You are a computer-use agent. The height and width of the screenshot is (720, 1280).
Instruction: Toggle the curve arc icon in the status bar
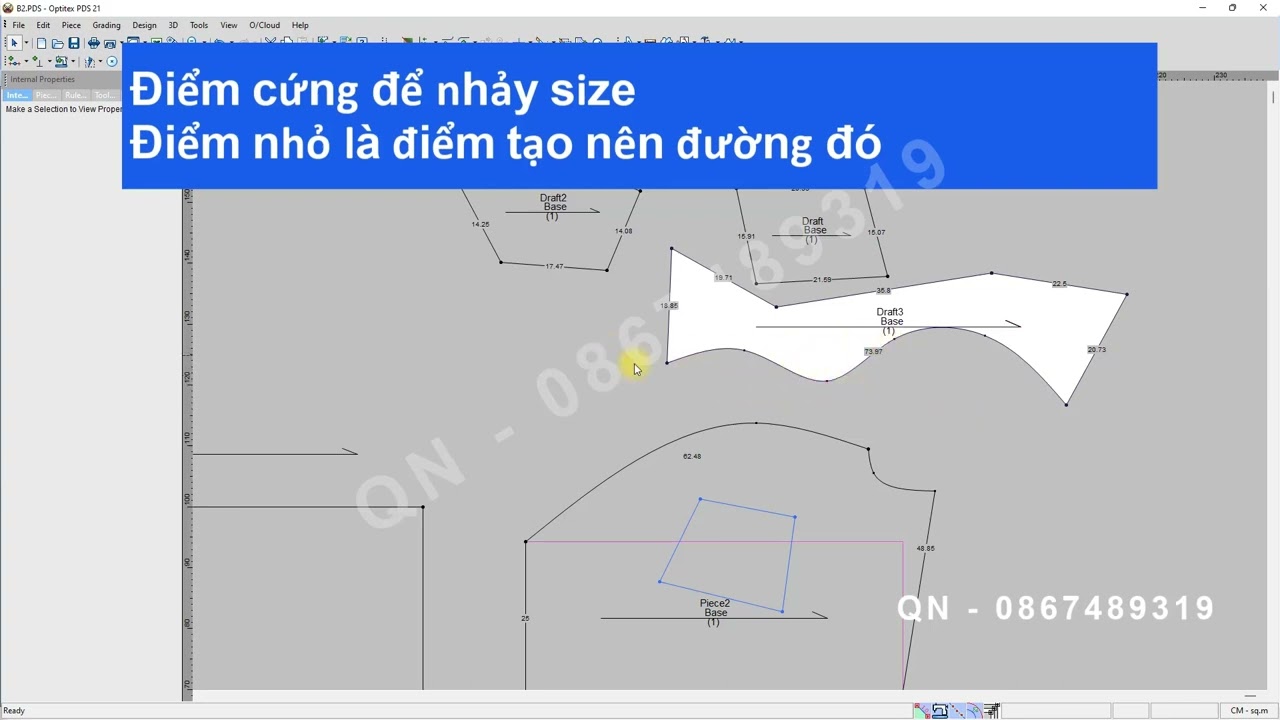point(974,711)
